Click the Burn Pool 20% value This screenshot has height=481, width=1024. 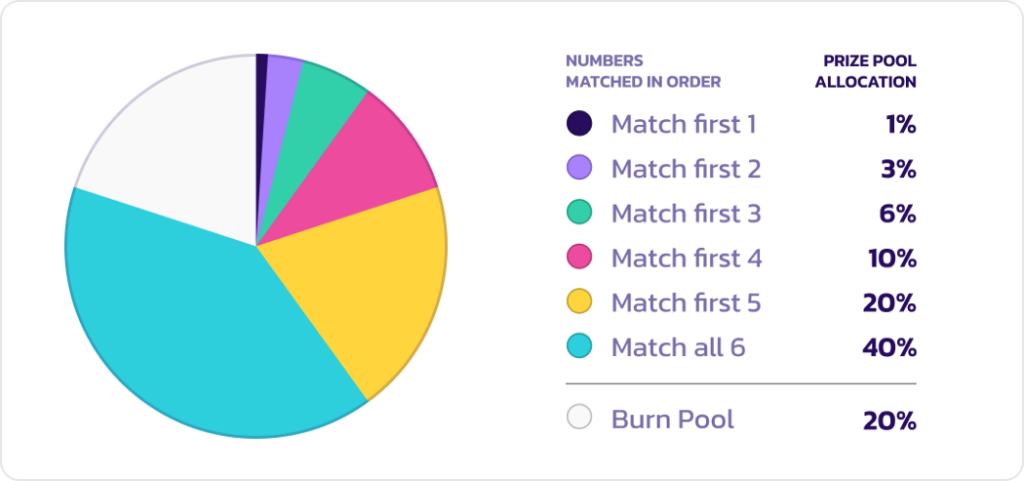coord(889,421)
